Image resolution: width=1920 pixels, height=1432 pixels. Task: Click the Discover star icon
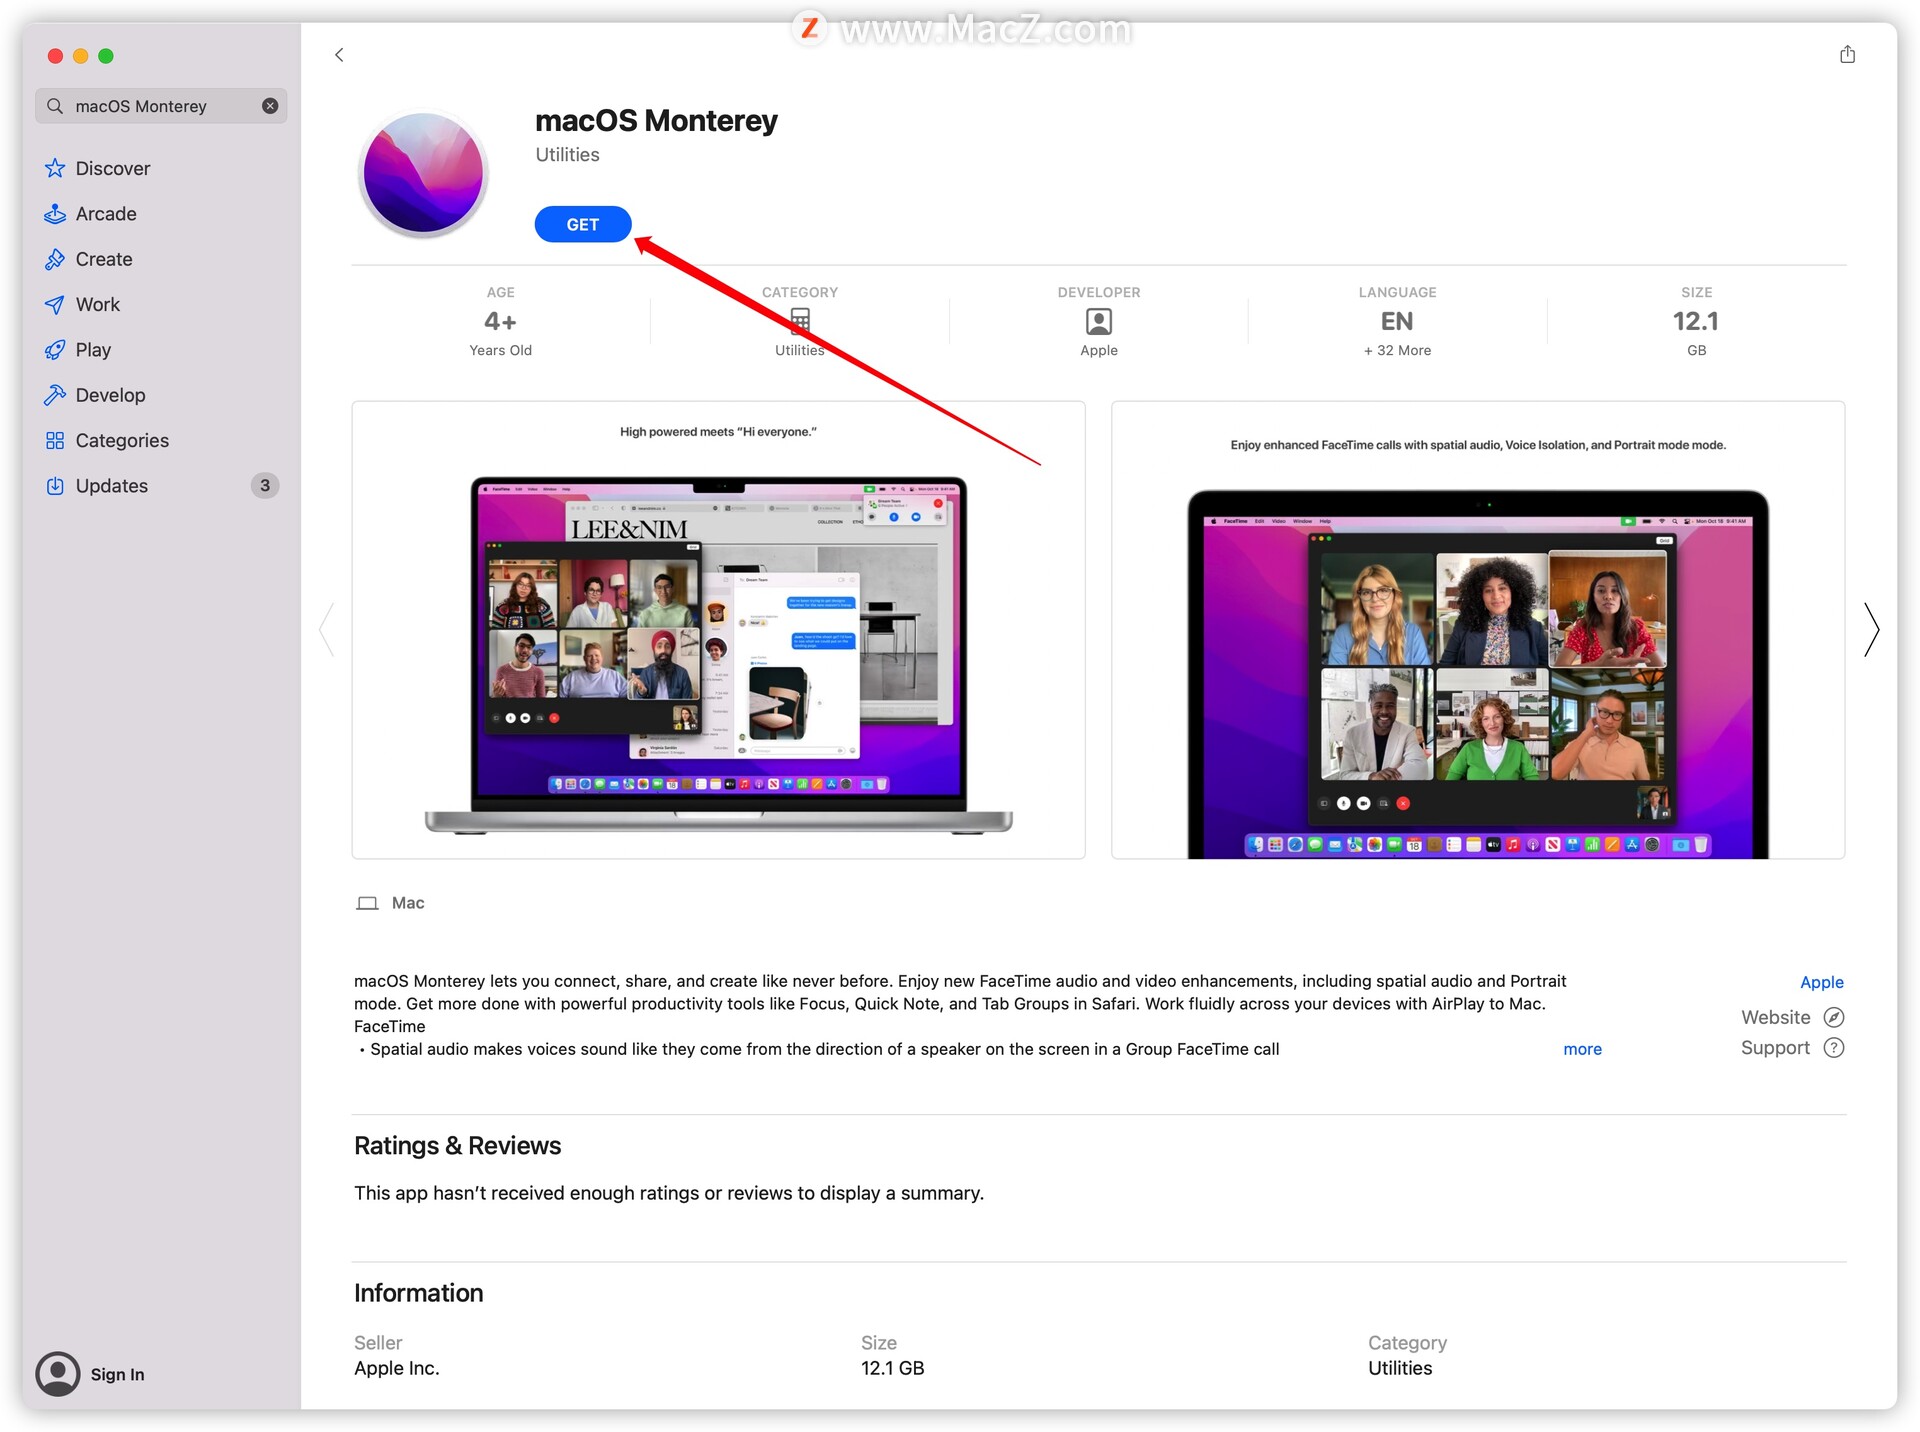[55, 168]
